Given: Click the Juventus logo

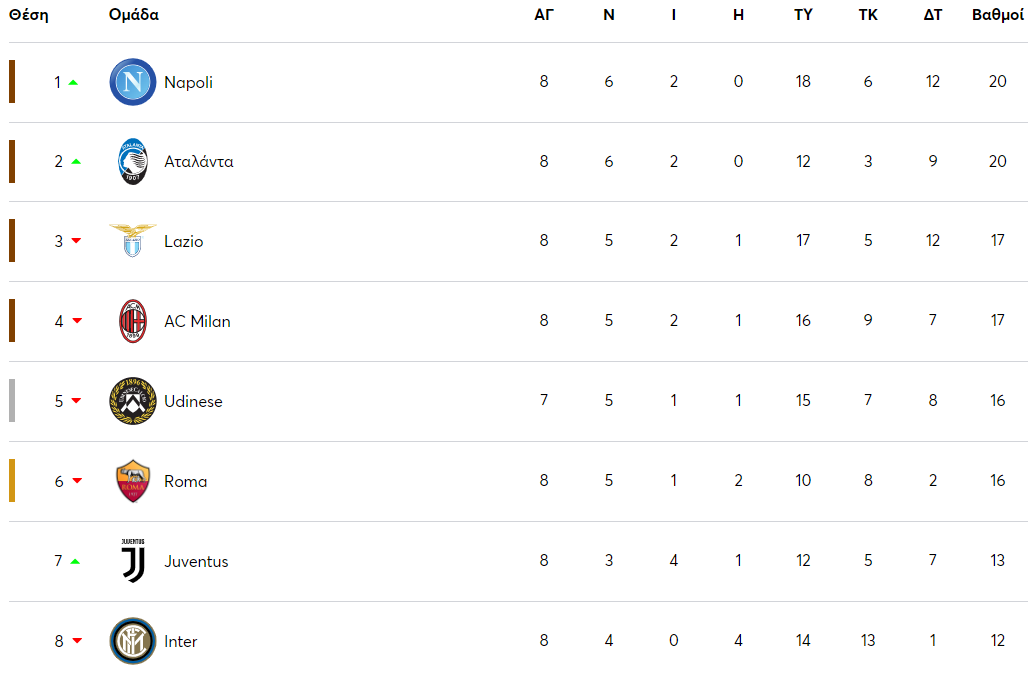Looking at the screenshot, I should (x=133, y=561).
